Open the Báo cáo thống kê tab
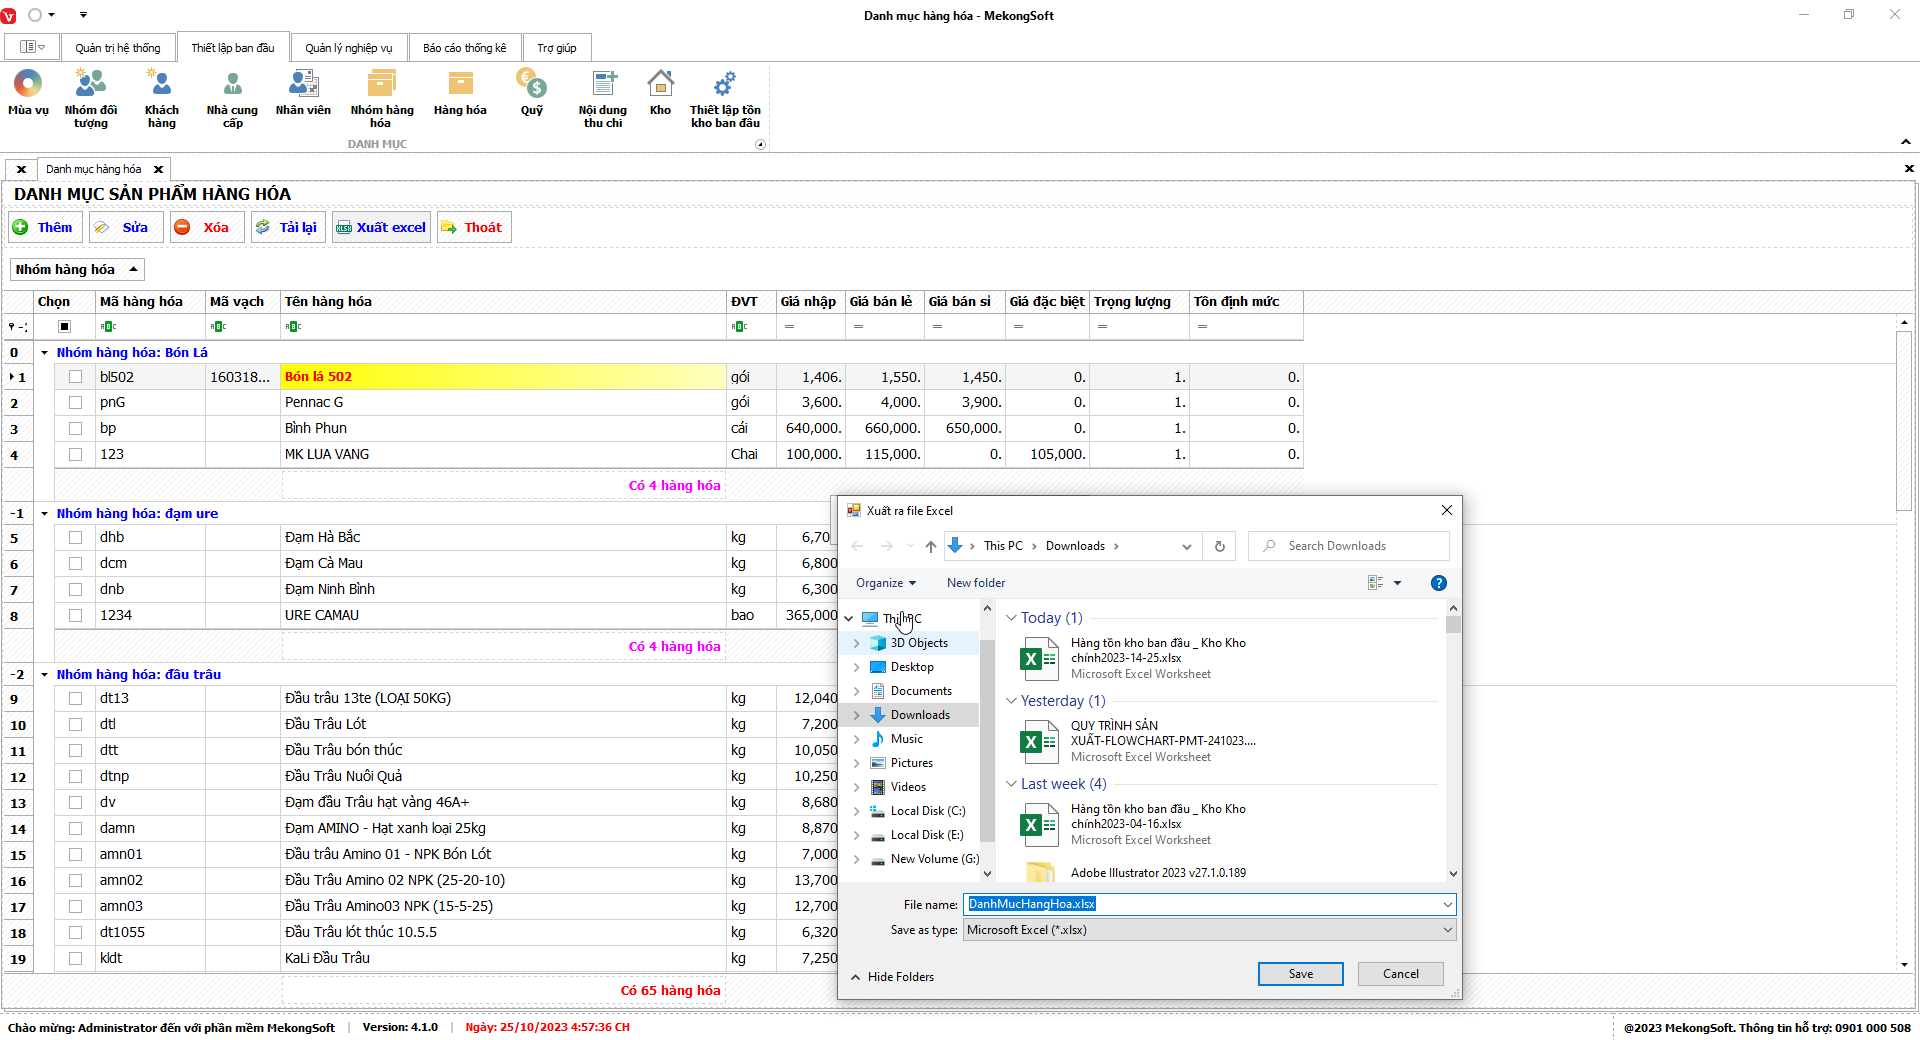 (464, 48)
